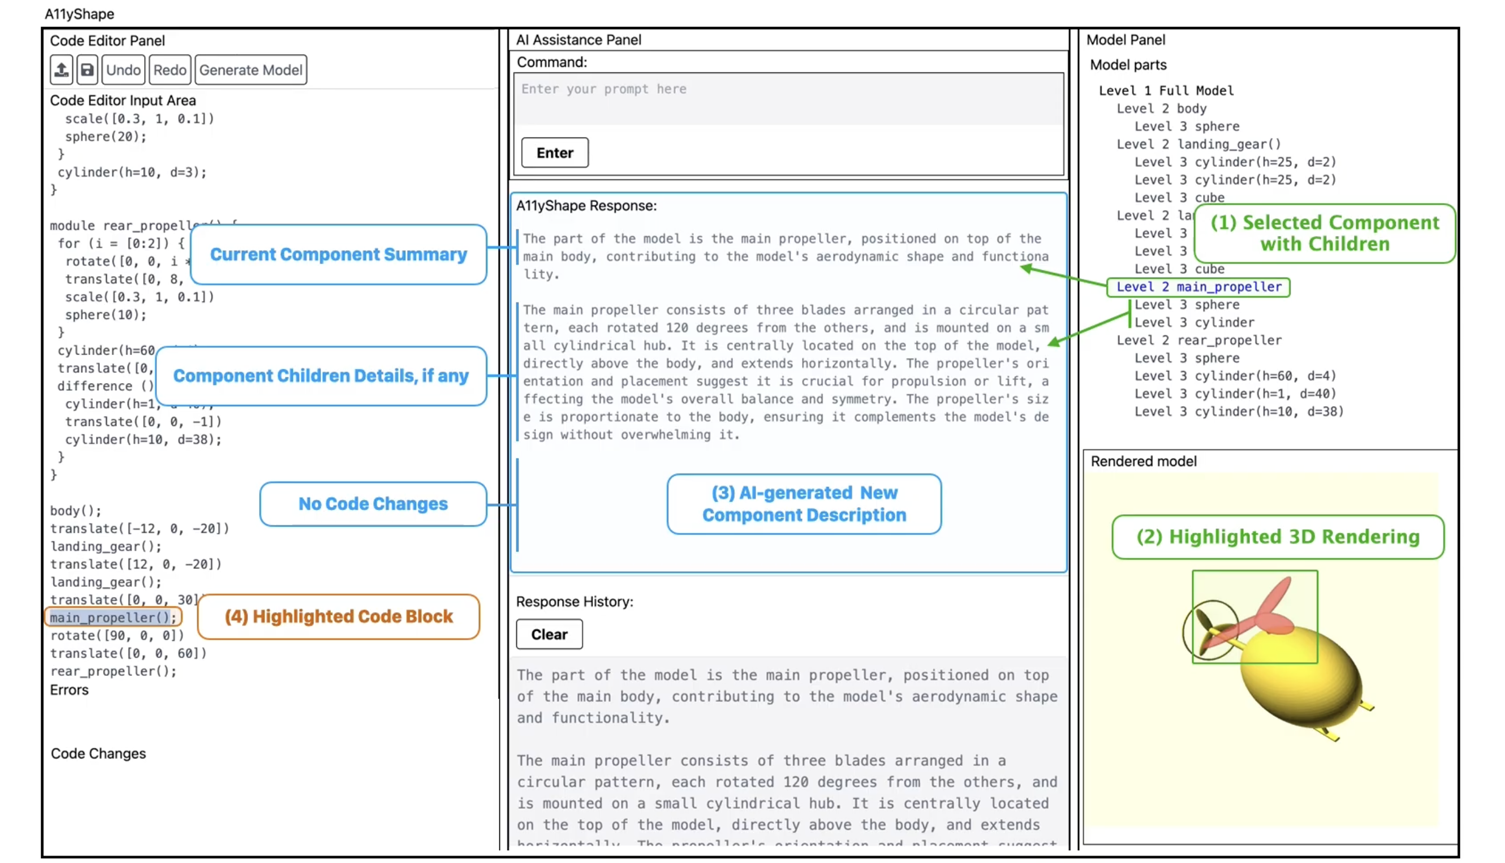Select the Level 2 body part

click(x=1161, y=108)
